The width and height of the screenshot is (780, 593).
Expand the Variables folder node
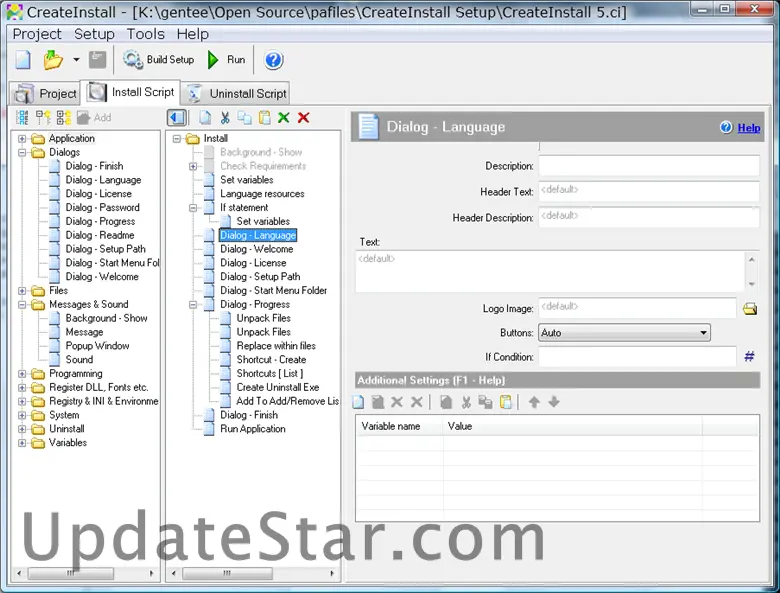click(x=22, y=443)
